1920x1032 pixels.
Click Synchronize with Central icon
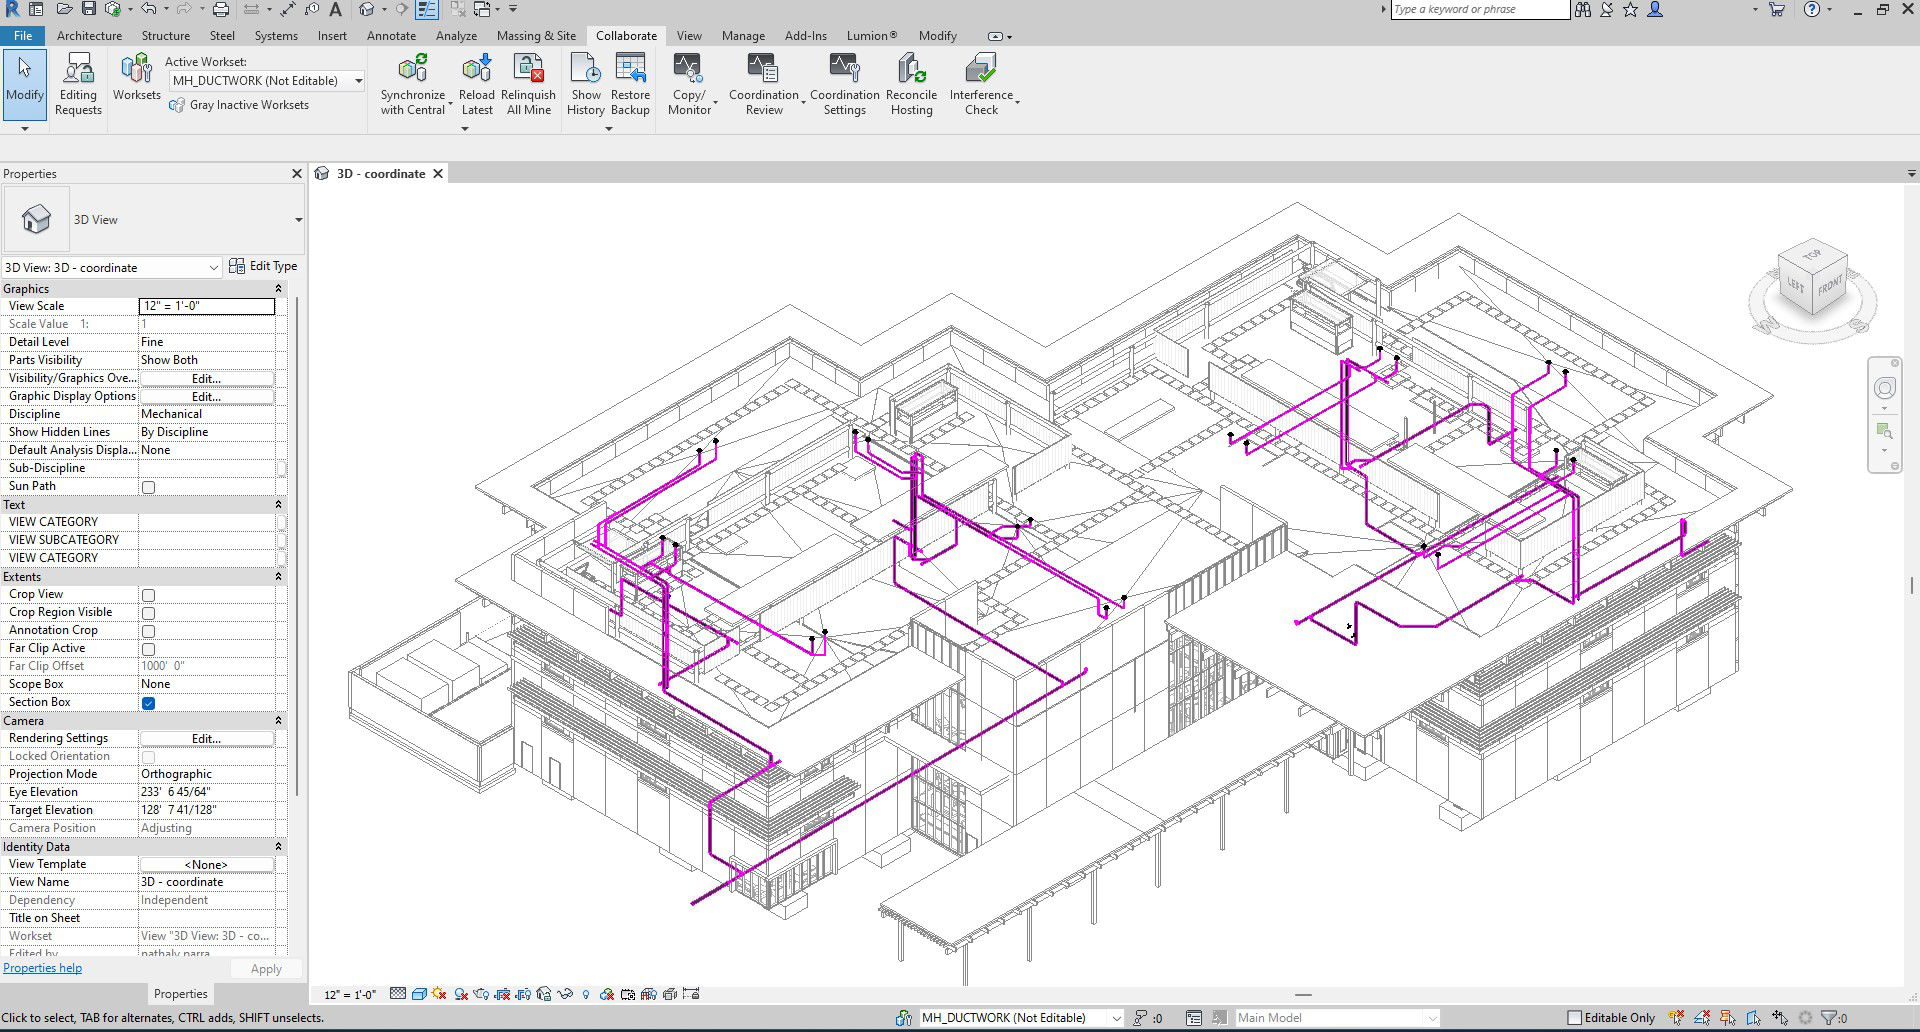[412, 70]
